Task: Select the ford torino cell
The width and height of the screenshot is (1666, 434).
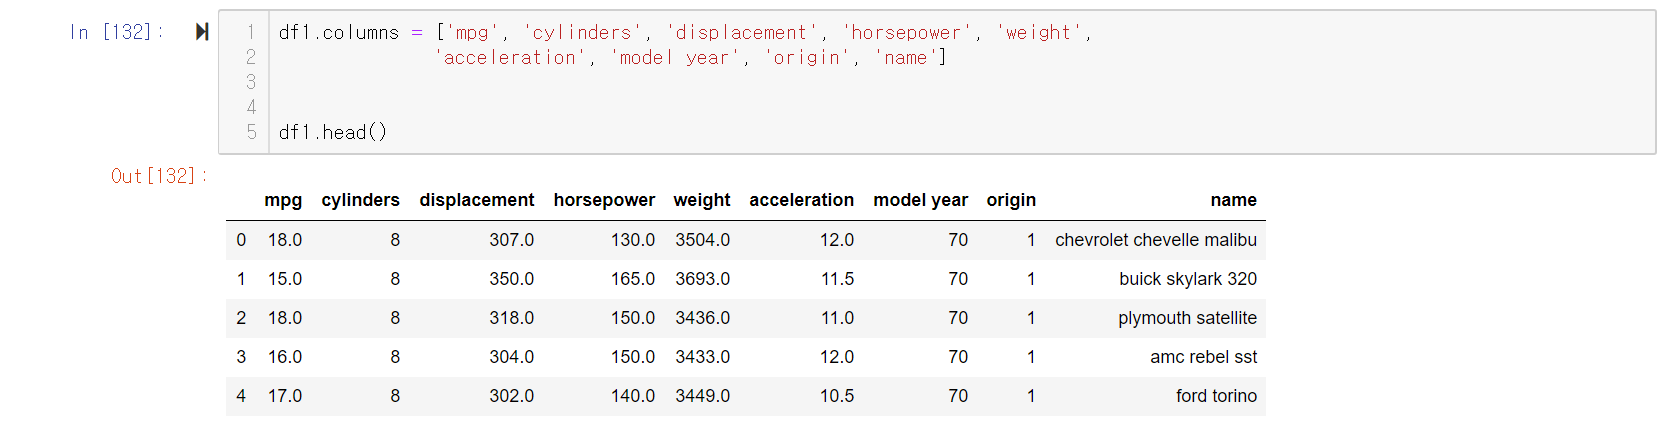Action: click(x=1216, y=396)
